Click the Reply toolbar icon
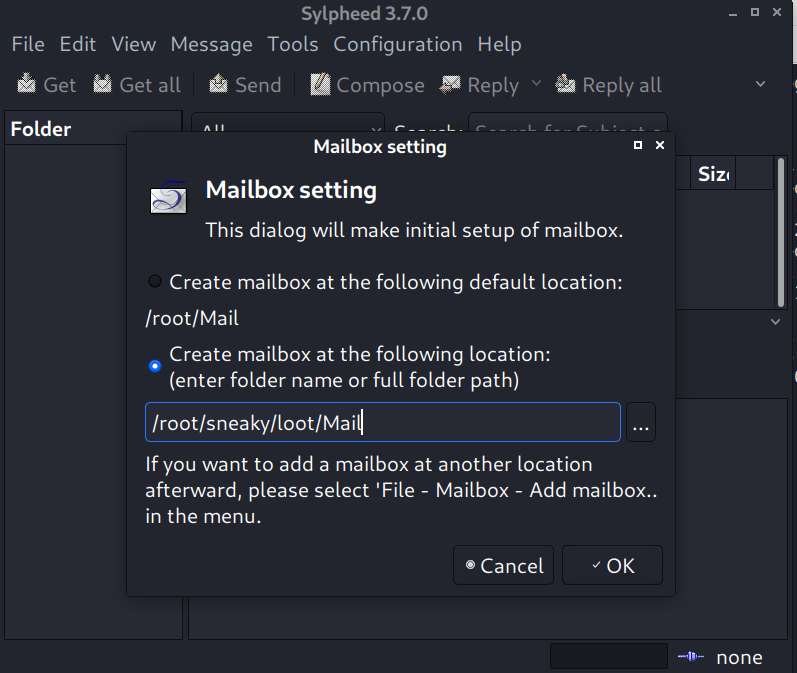The width and height of the screenshot is (797, 673). click(451, 85)
